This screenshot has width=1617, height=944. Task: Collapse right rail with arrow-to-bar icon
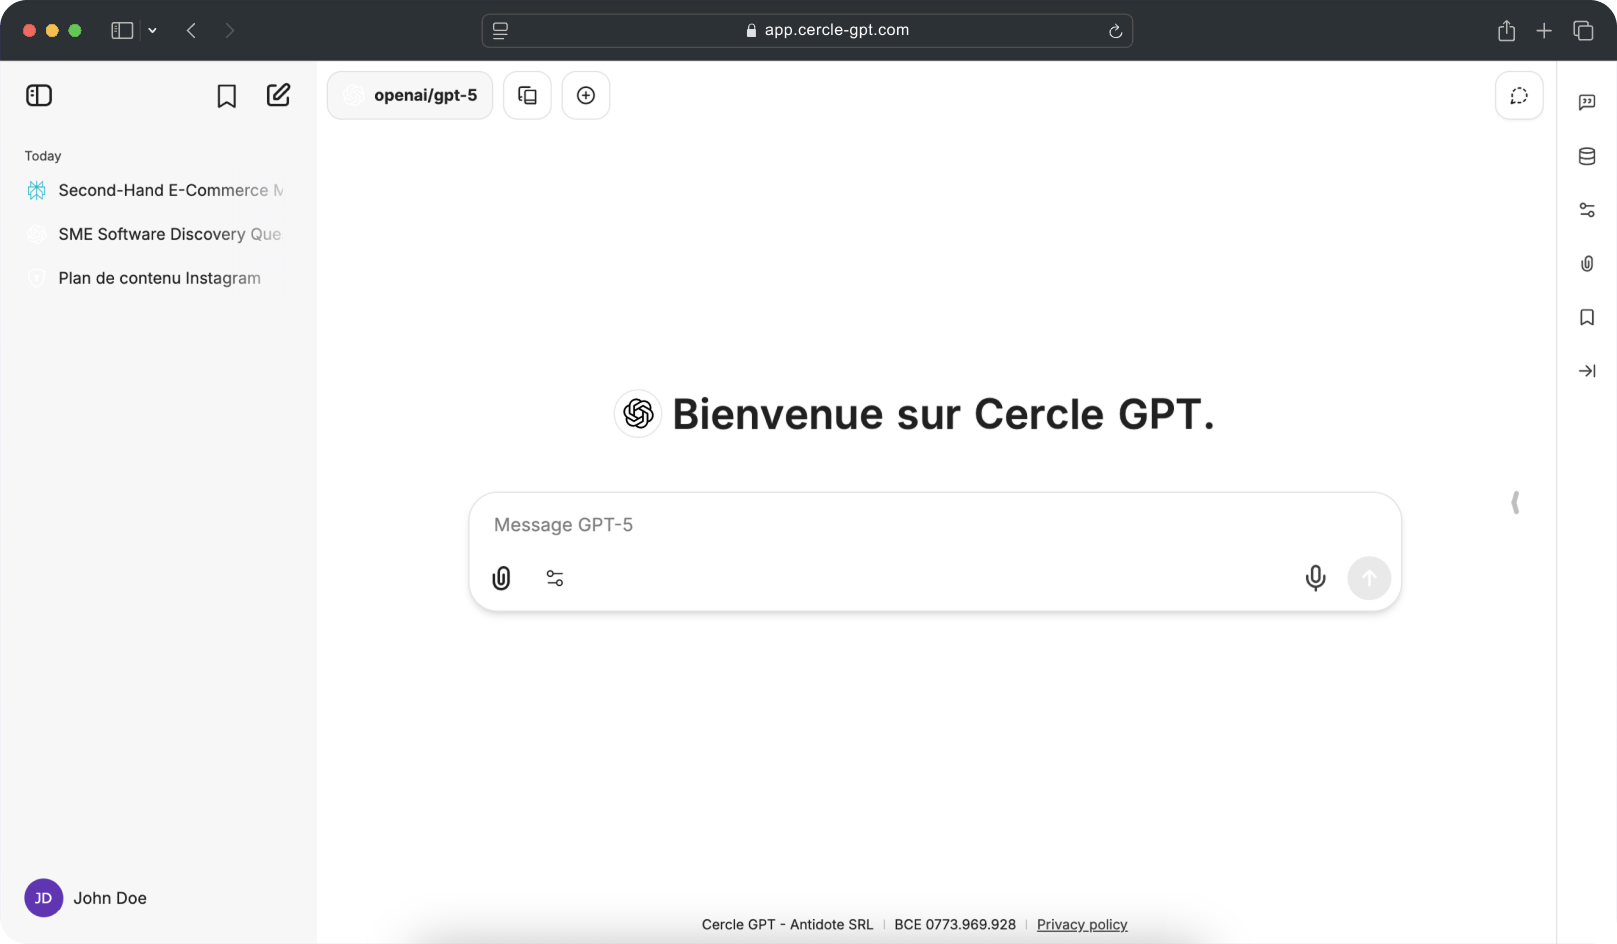coord(1587,371)
